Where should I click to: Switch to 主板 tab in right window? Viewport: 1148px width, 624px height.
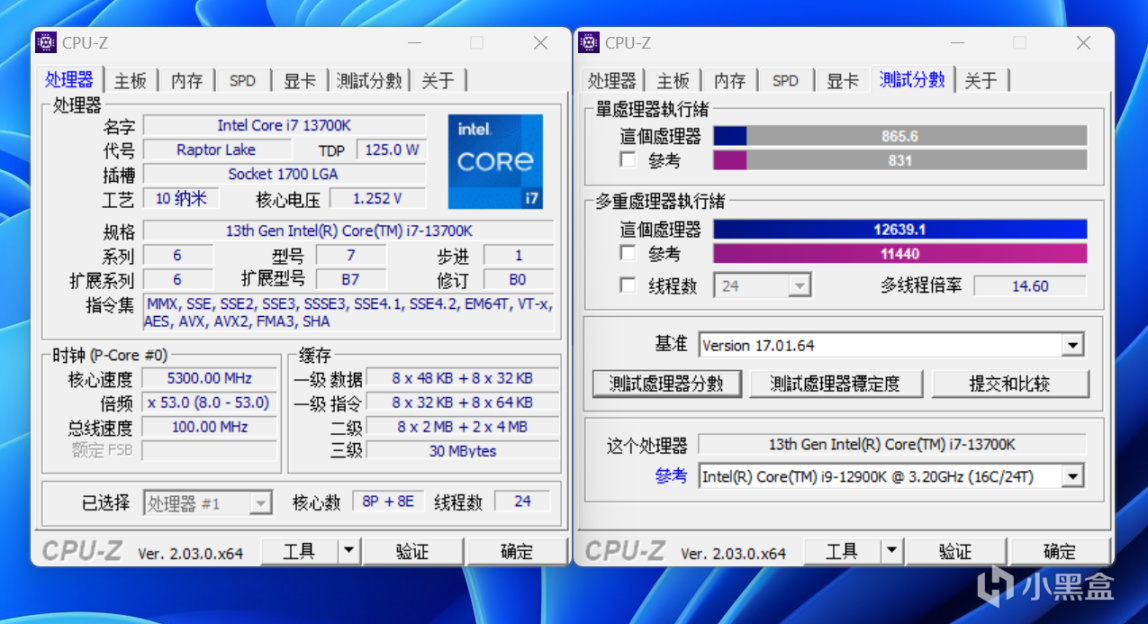pos(673,81)
